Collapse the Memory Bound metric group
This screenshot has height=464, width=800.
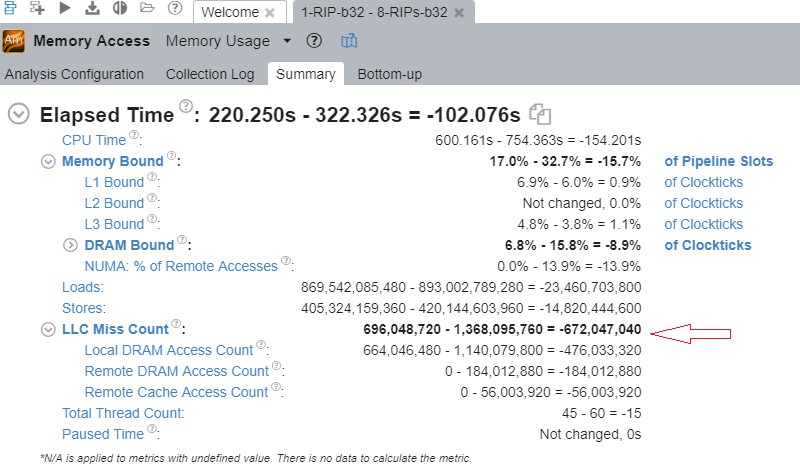point(48,161)
